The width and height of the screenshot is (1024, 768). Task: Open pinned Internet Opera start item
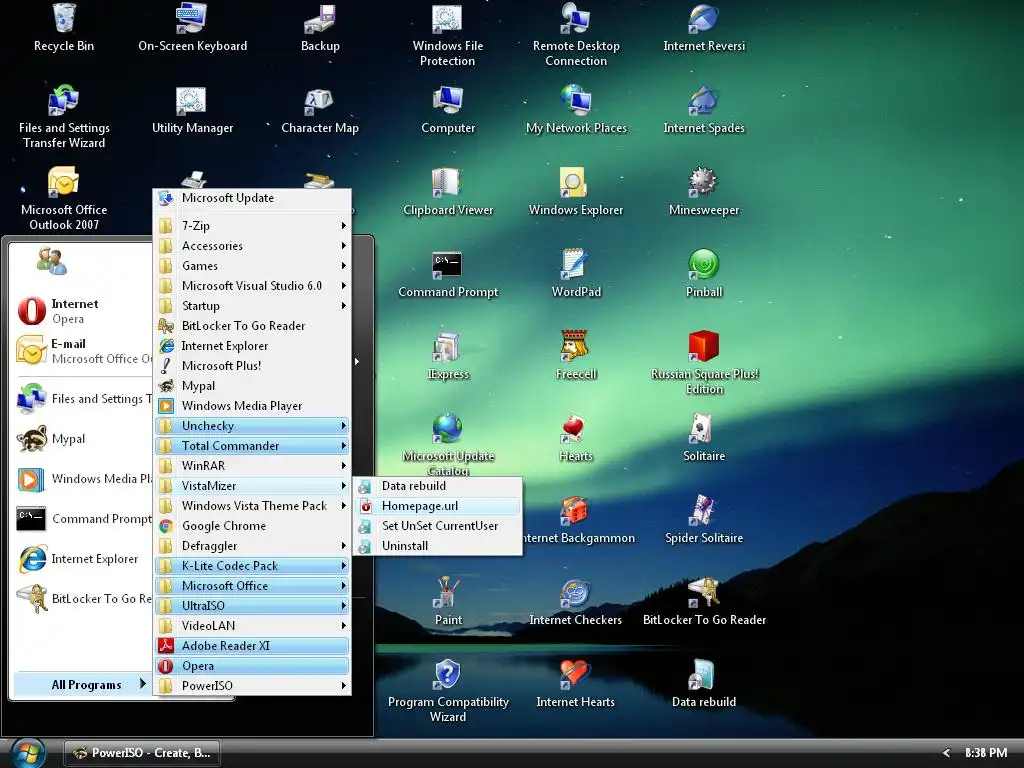coord(82,311)
